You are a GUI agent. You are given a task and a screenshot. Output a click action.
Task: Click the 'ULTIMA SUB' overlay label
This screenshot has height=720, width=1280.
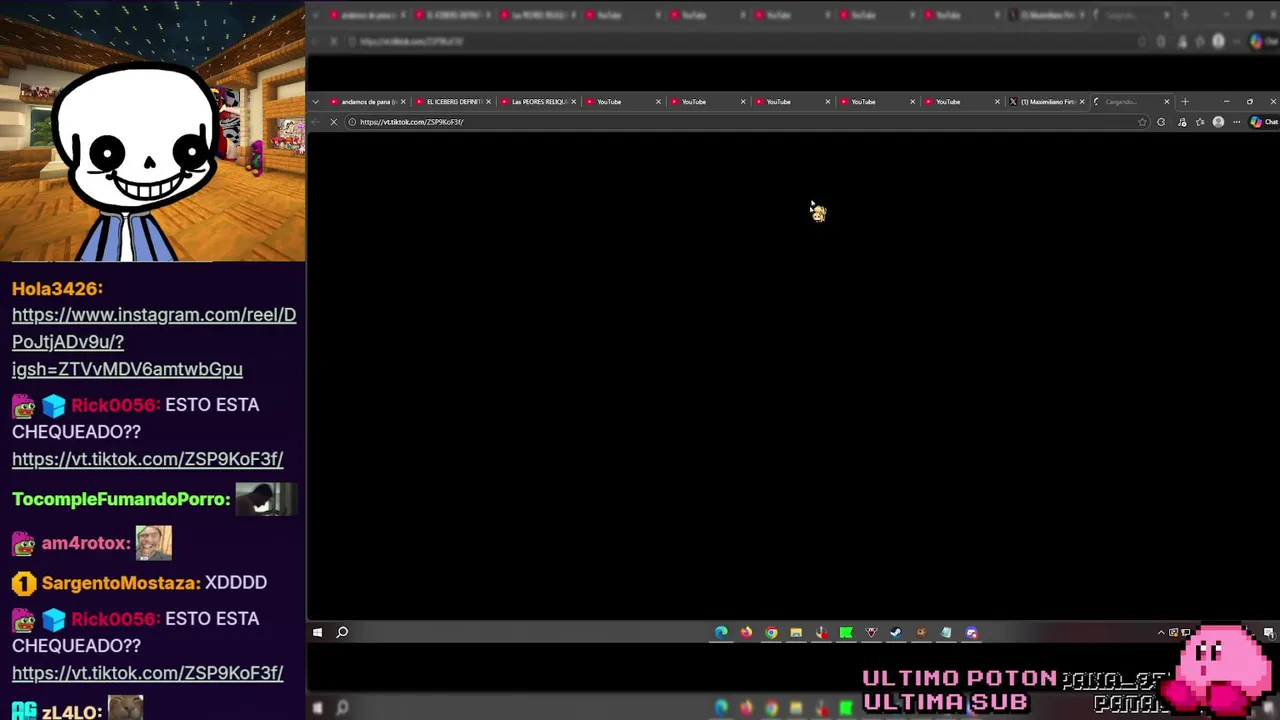point(946,702)
